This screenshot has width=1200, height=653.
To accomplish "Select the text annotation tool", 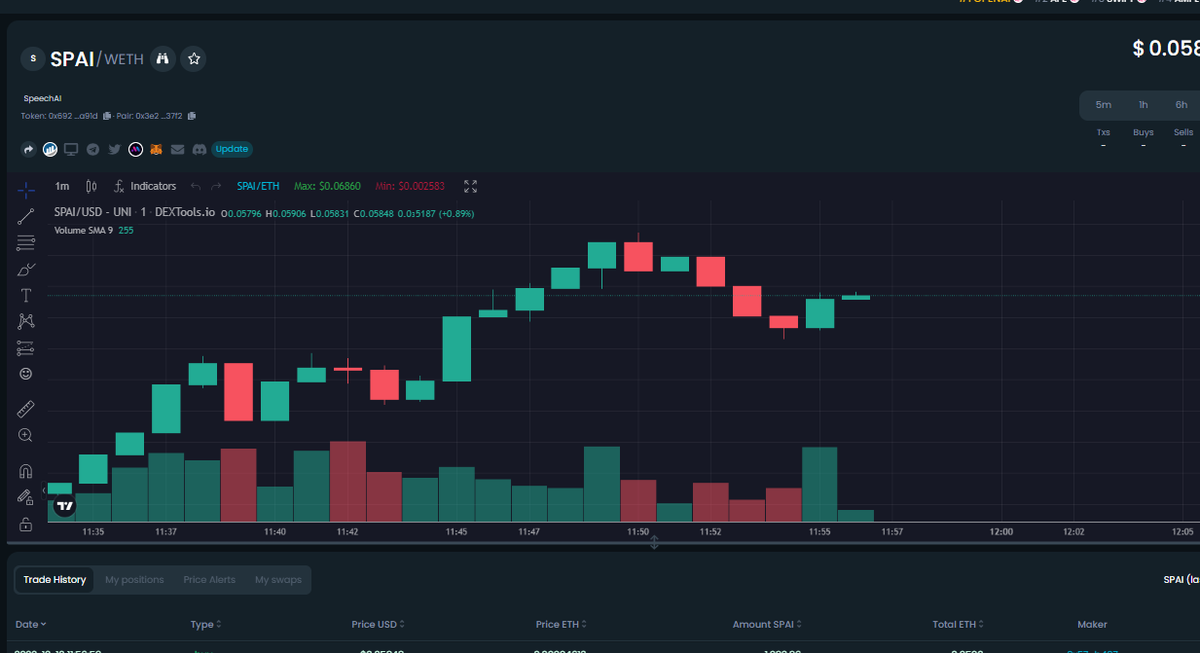I will click(x=26, y=295).
